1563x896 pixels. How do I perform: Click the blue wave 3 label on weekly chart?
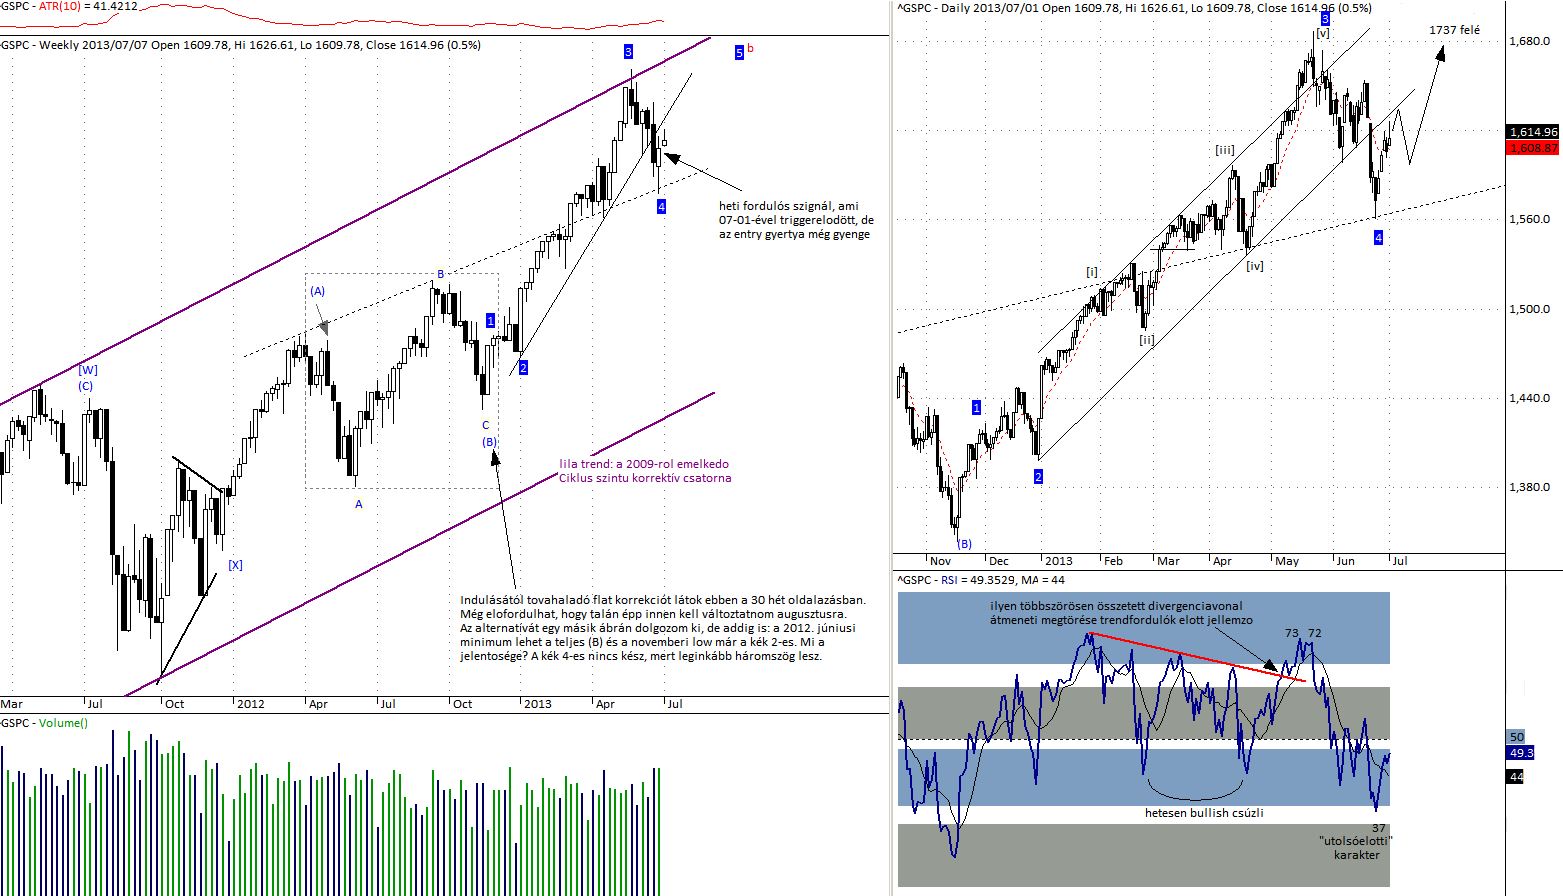[628, 51]
